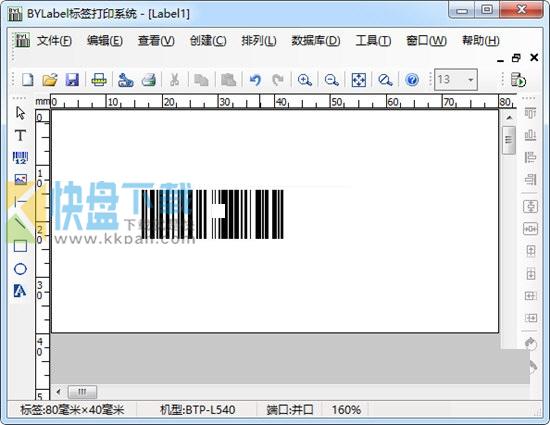Viewport: 550px width, 425px height.
Task: Open the 排列(L) menu
Action: pyautogui.click(x=259, y=41)
